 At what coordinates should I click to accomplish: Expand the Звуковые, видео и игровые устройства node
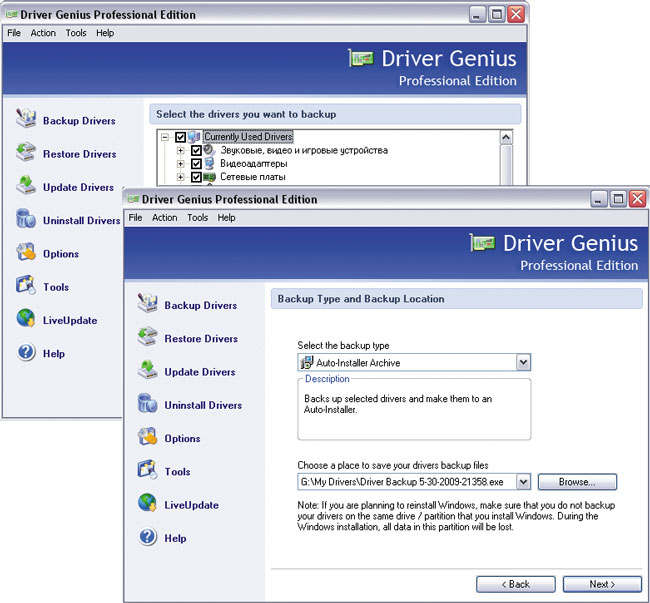180,150
